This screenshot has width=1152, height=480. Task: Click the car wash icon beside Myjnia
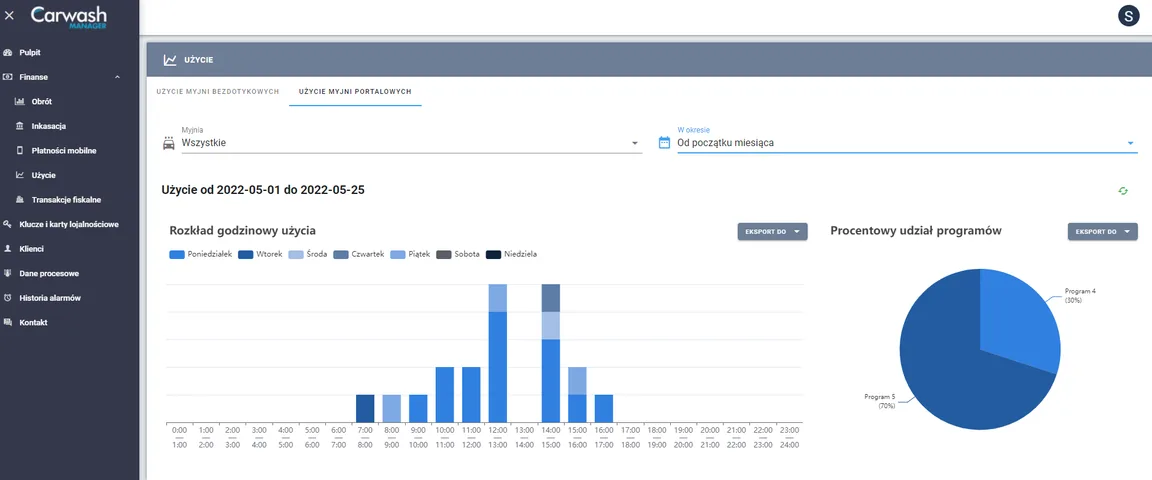169,143
